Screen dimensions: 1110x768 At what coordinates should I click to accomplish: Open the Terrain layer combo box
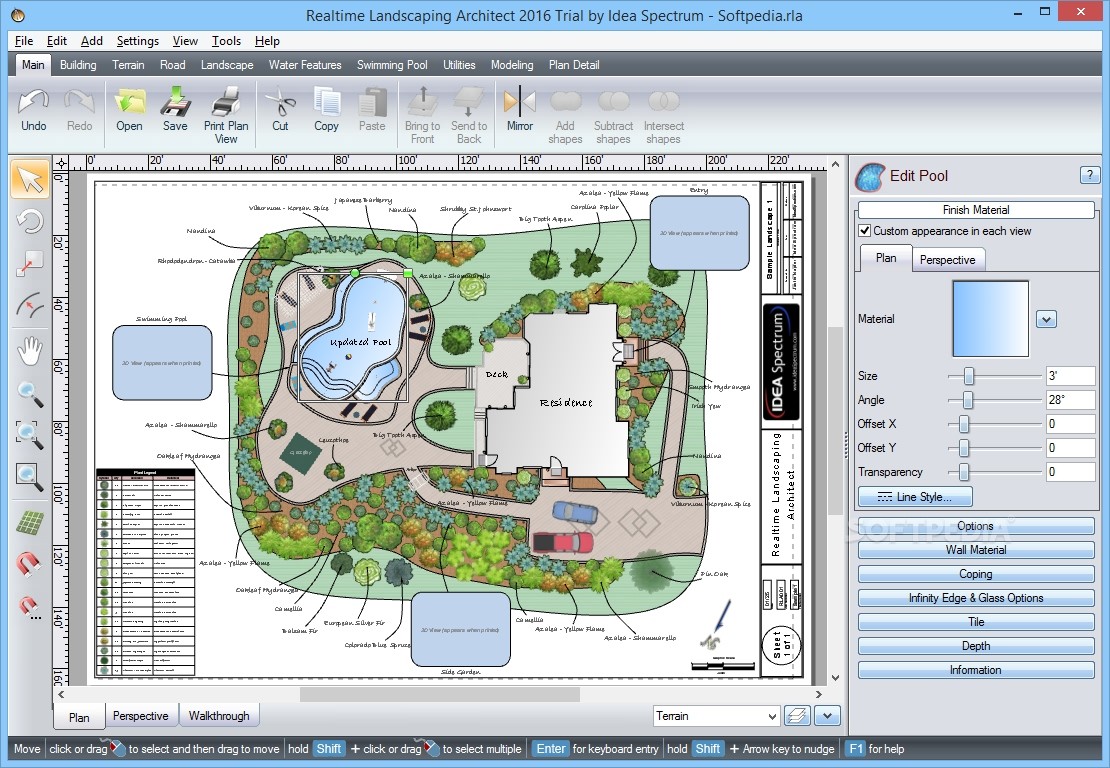[717, 716]
